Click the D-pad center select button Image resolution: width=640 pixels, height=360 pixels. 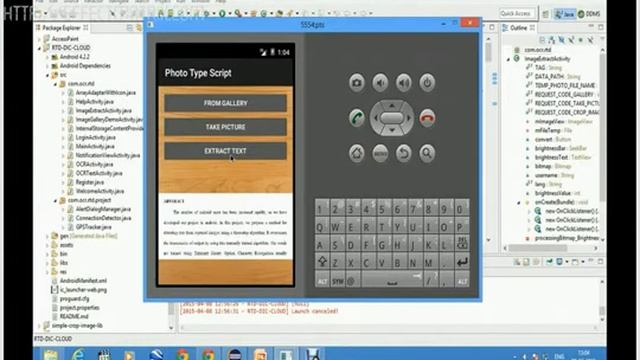pyautogui.click(x=392, y=118)
